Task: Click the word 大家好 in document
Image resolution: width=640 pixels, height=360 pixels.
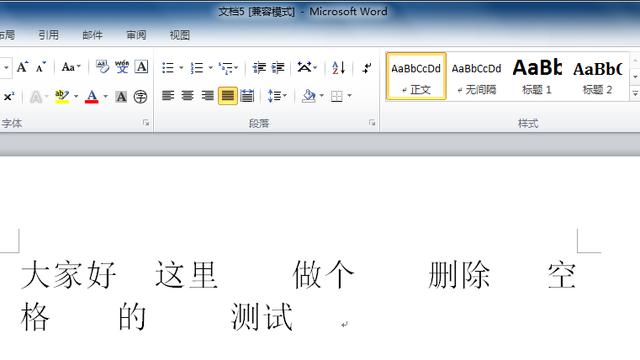Action: click(x=69, y=275)
